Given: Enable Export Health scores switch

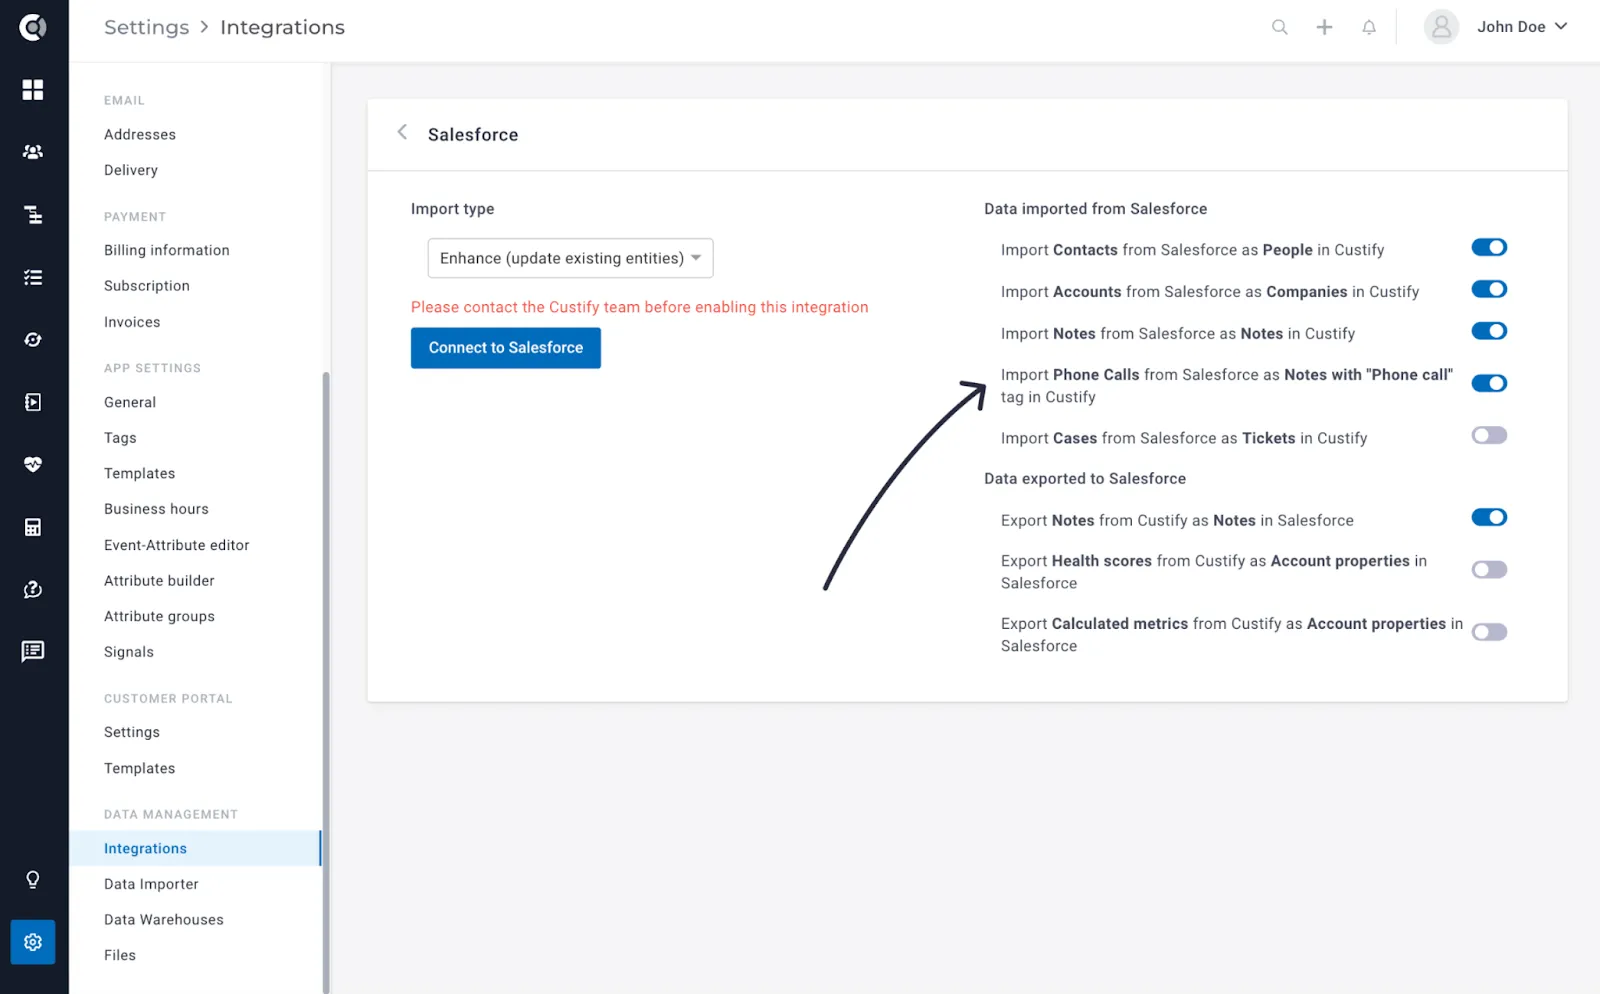Looking at the screenshot, I should click(x=1489, y=570).
